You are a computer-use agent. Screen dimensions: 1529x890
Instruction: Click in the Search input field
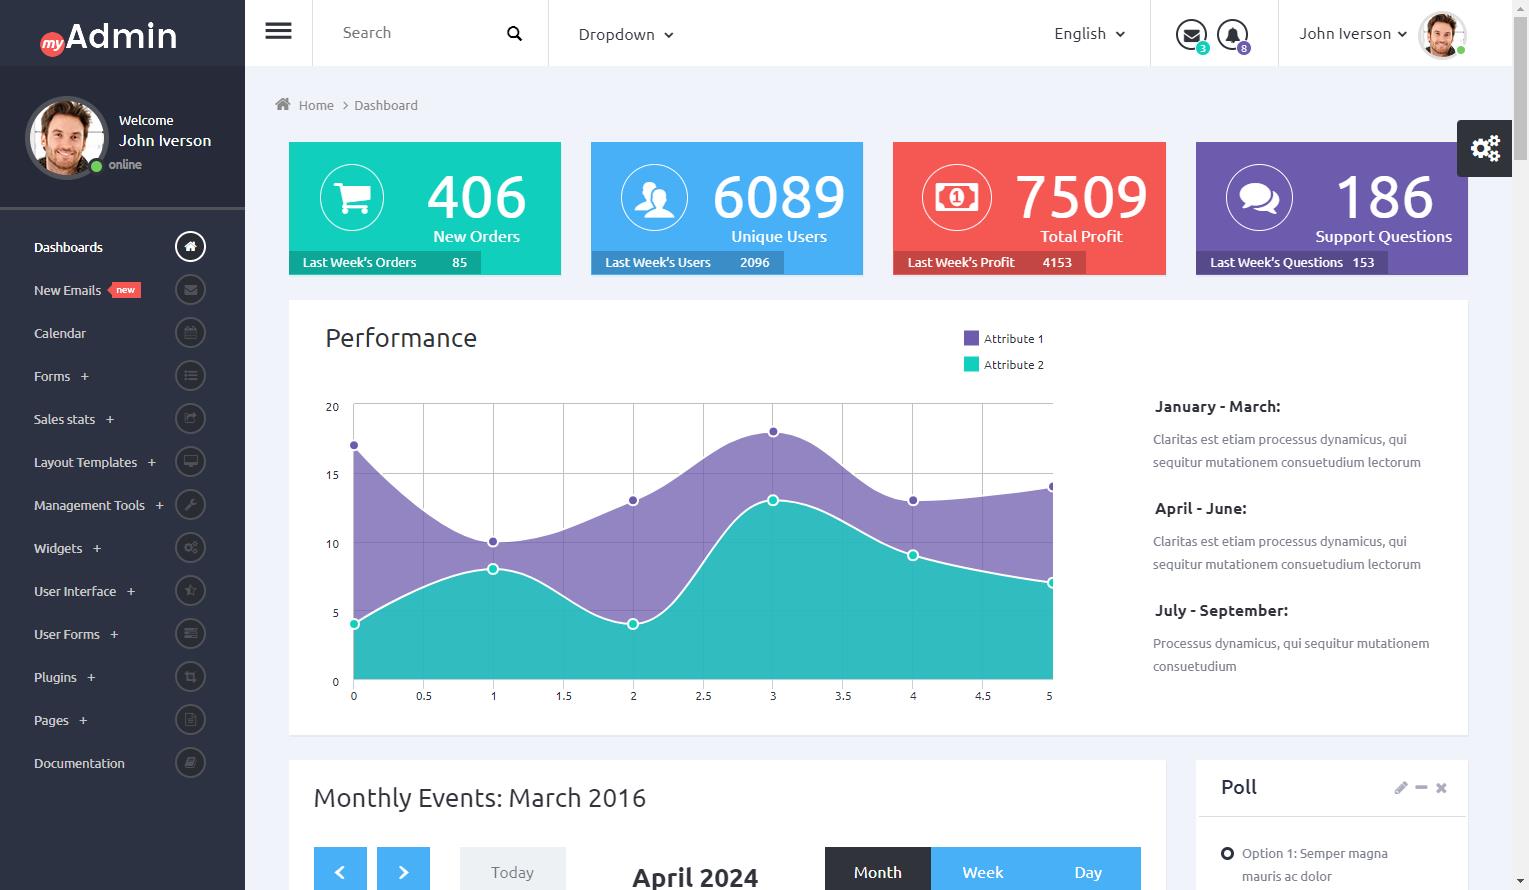(x=415, y=33)
